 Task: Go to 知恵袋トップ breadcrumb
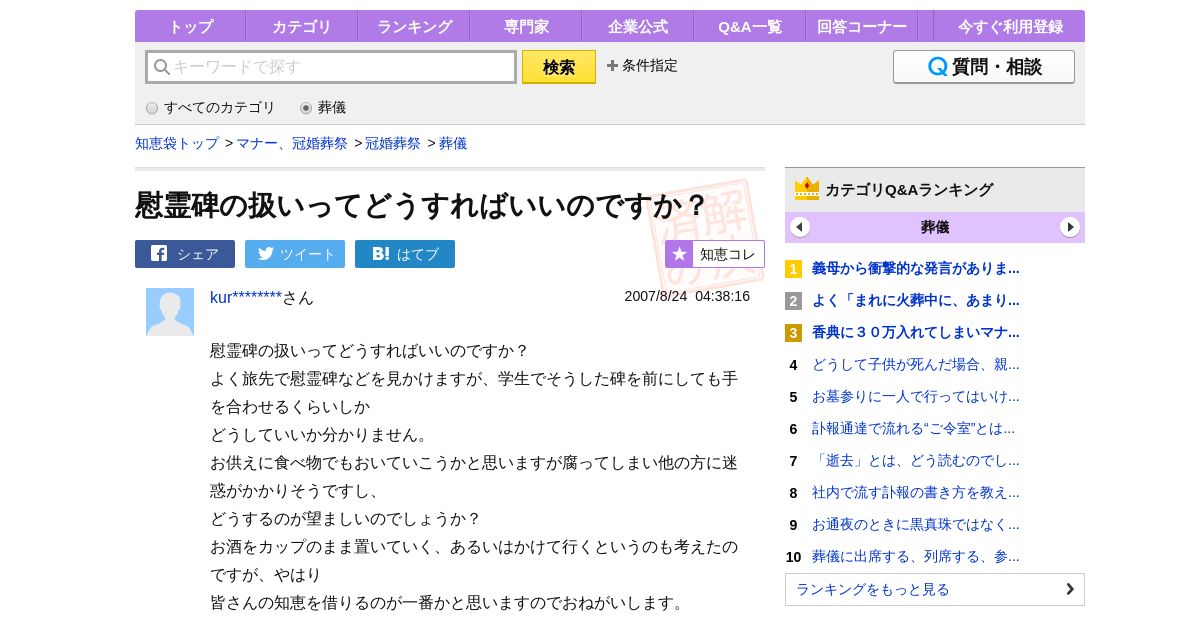[177, 143]
